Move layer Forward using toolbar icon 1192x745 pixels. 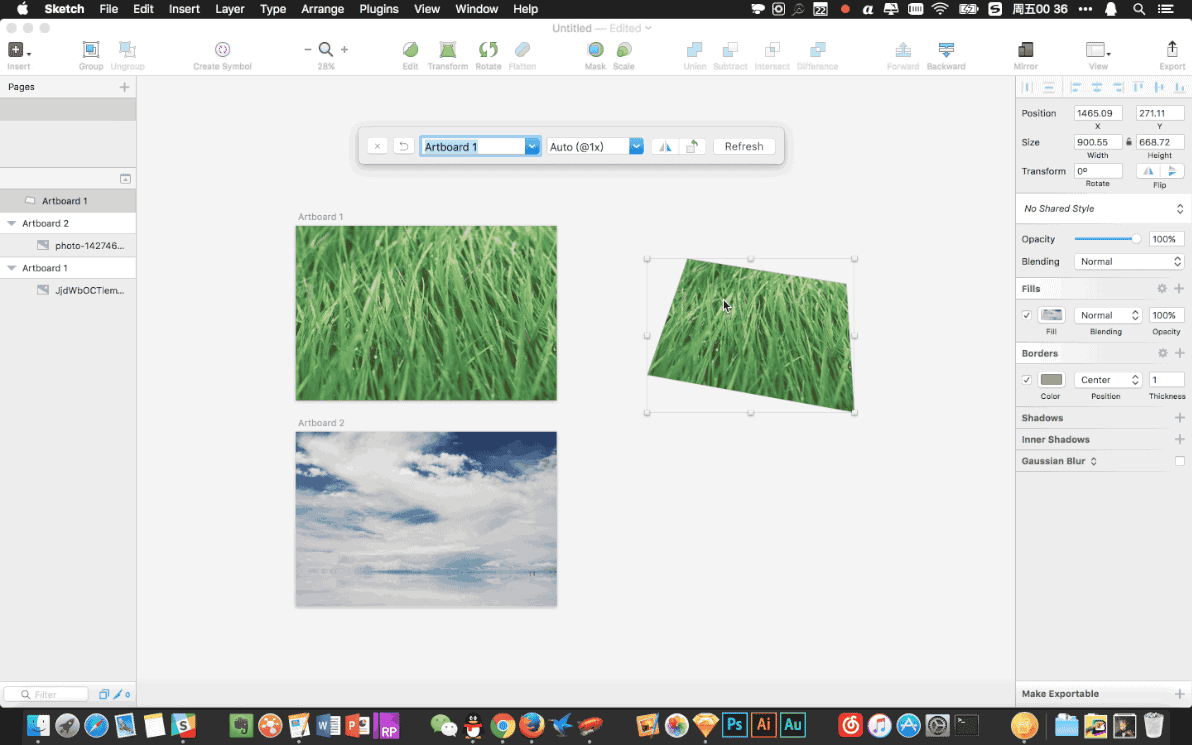click(x=903, y=50)
